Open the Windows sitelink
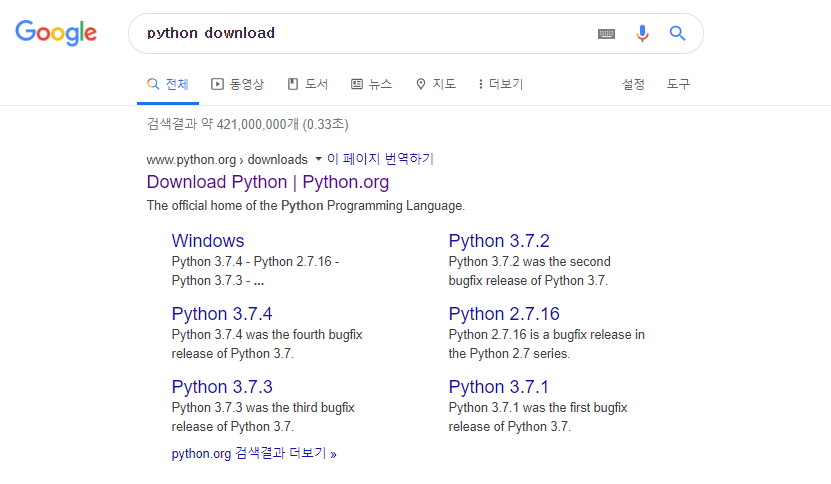The image size is (831, 484). (x=208, y=241)
